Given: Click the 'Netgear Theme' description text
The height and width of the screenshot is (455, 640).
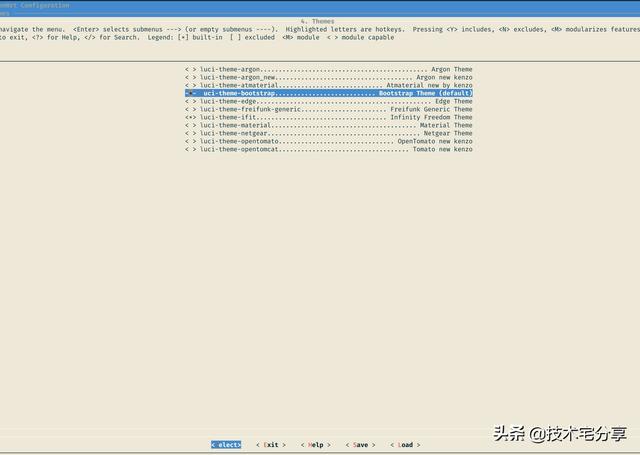Looking at the screenshot, I should [448, 133].
